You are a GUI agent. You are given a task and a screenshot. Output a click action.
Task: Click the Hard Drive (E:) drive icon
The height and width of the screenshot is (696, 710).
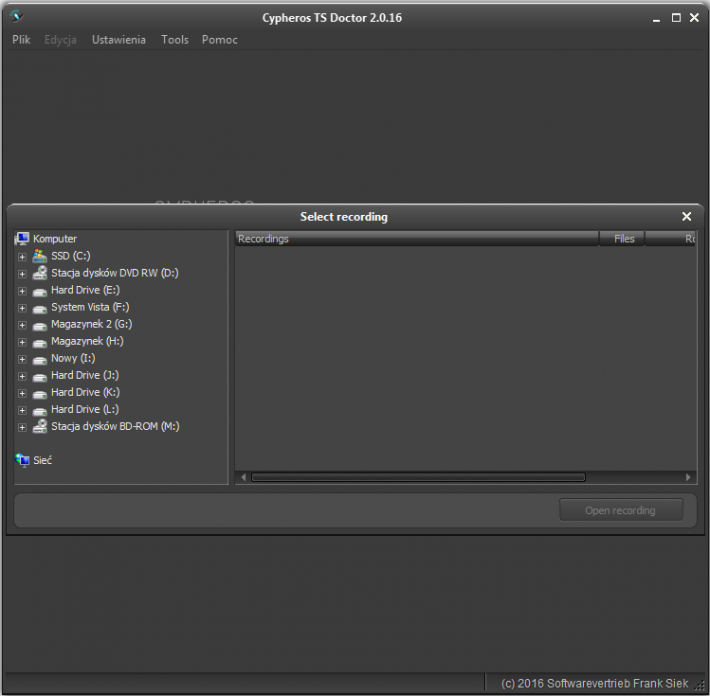(x=40, y=292)
